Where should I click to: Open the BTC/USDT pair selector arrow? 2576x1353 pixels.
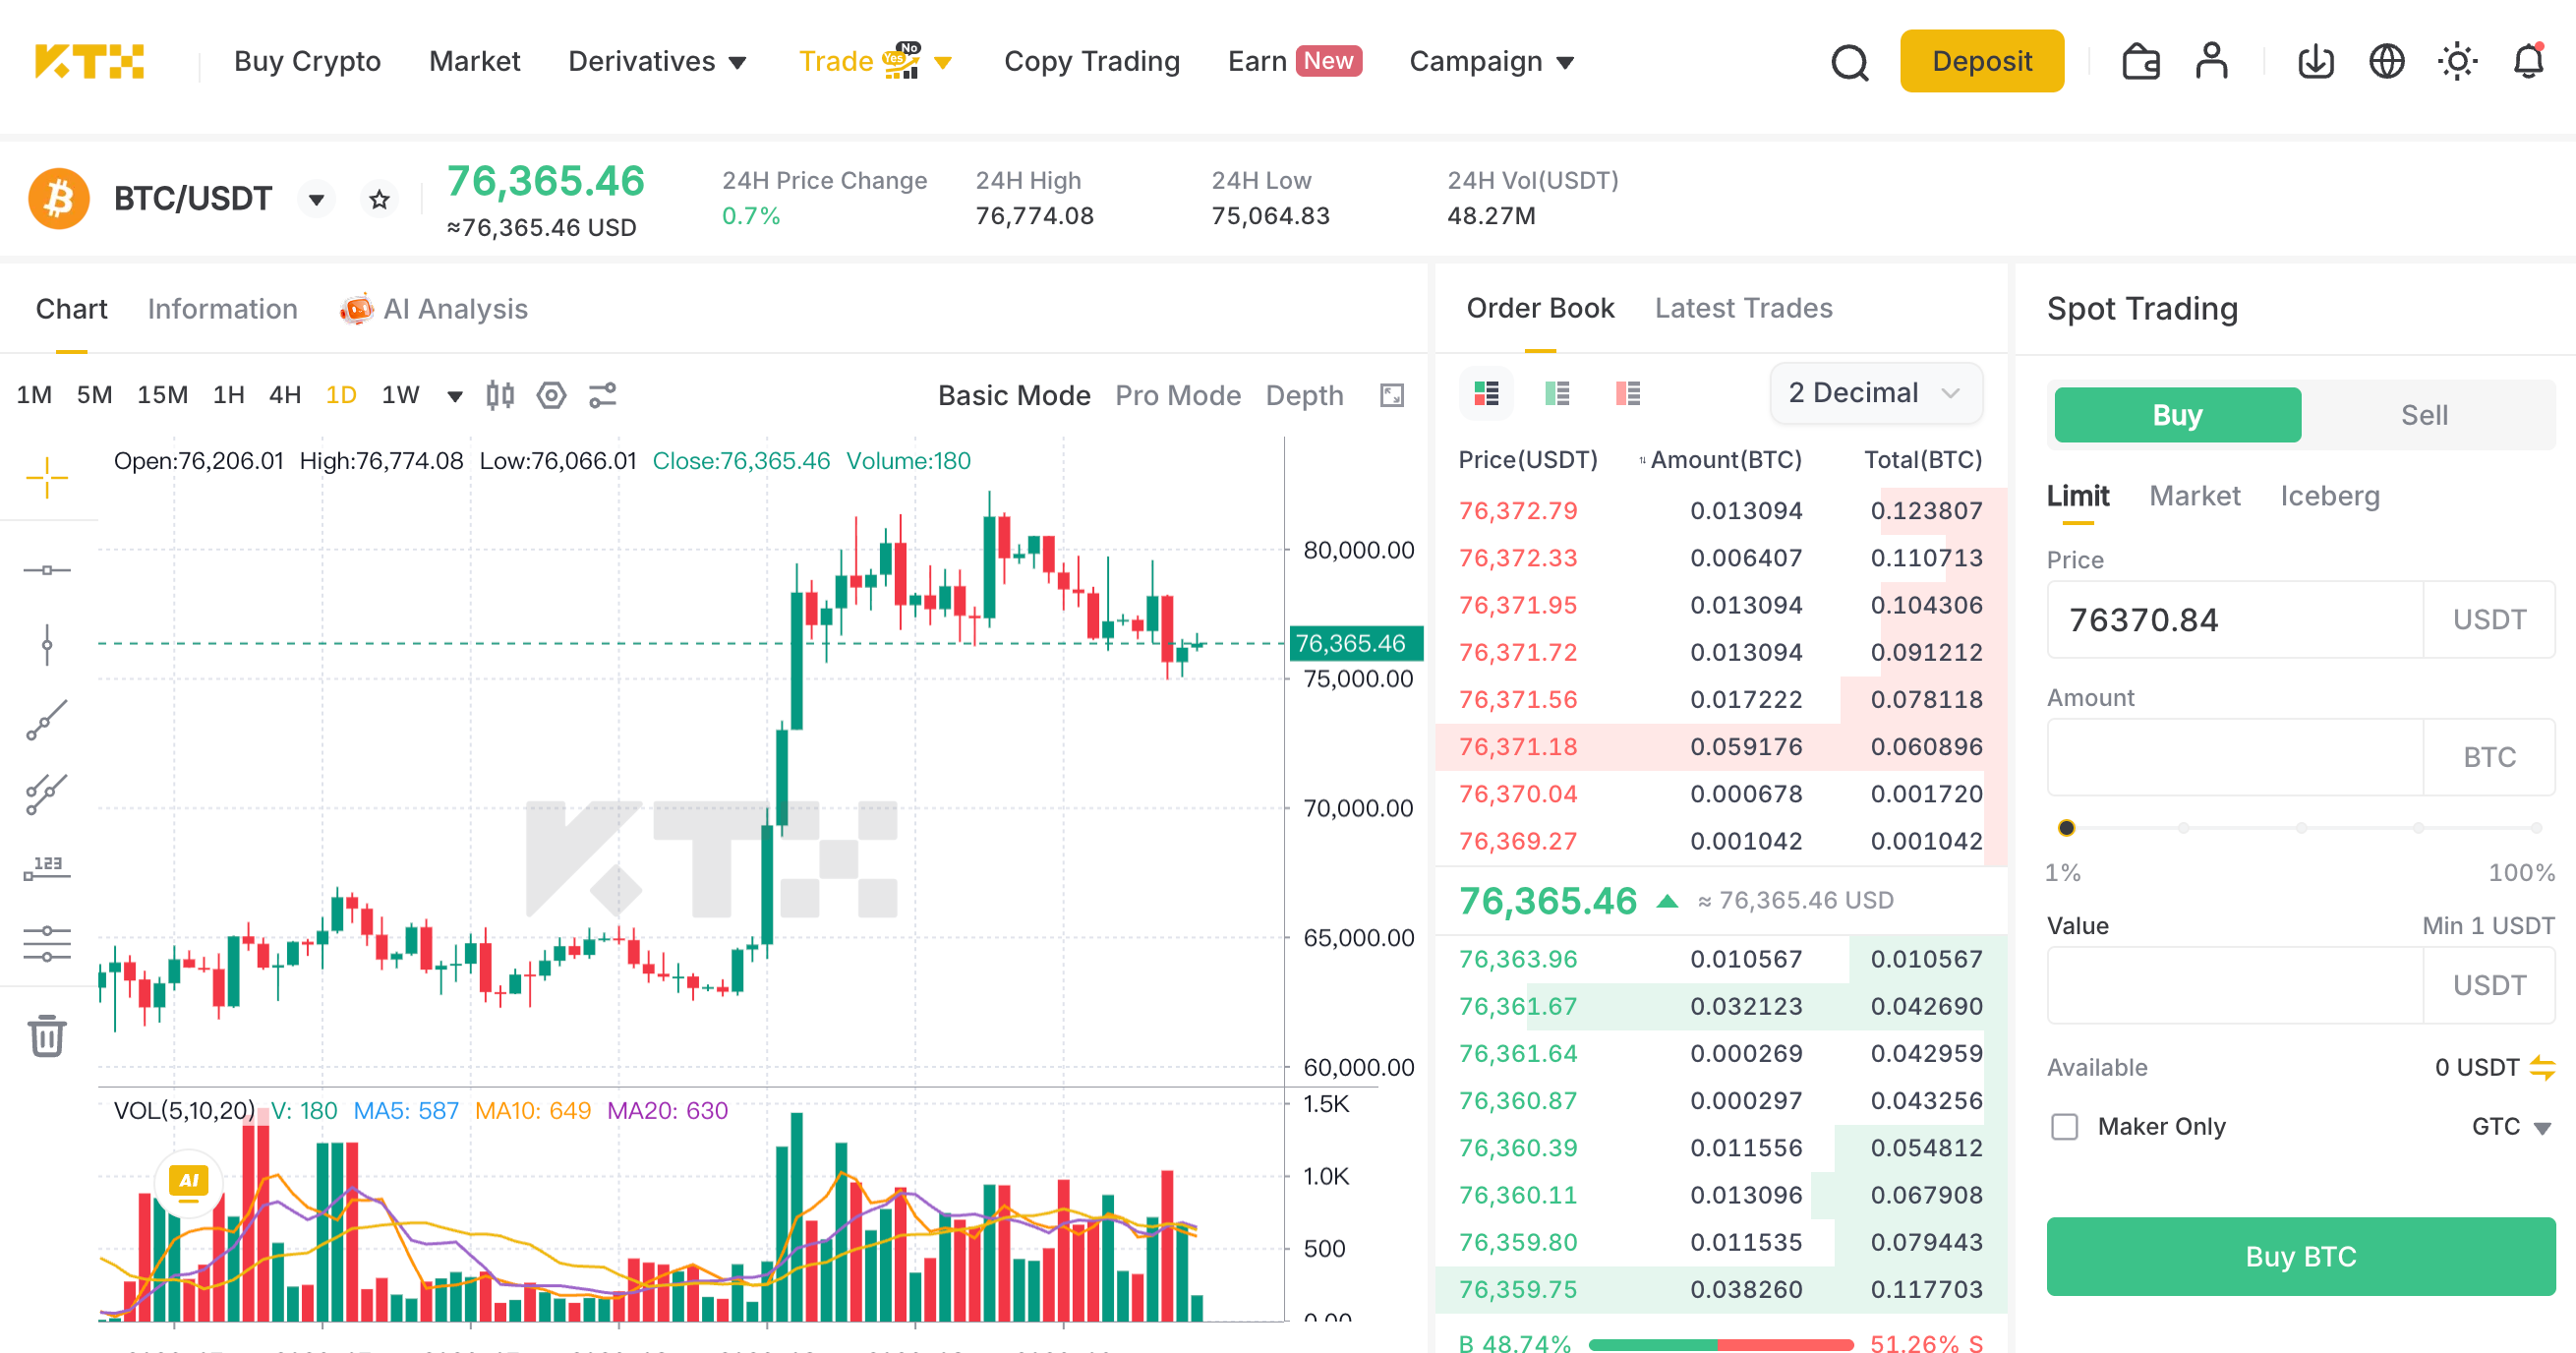coord(316,199)
